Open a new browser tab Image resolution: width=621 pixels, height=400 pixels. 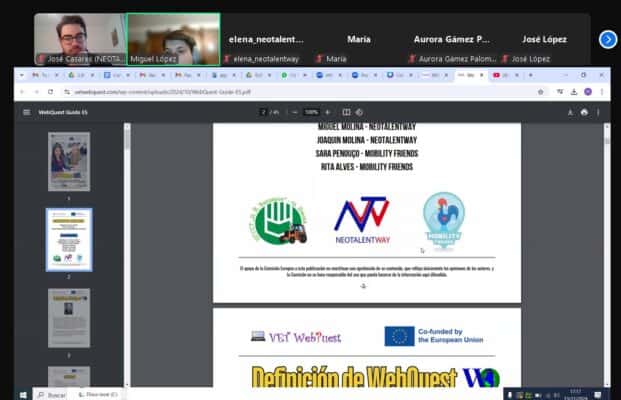(529, 75)
